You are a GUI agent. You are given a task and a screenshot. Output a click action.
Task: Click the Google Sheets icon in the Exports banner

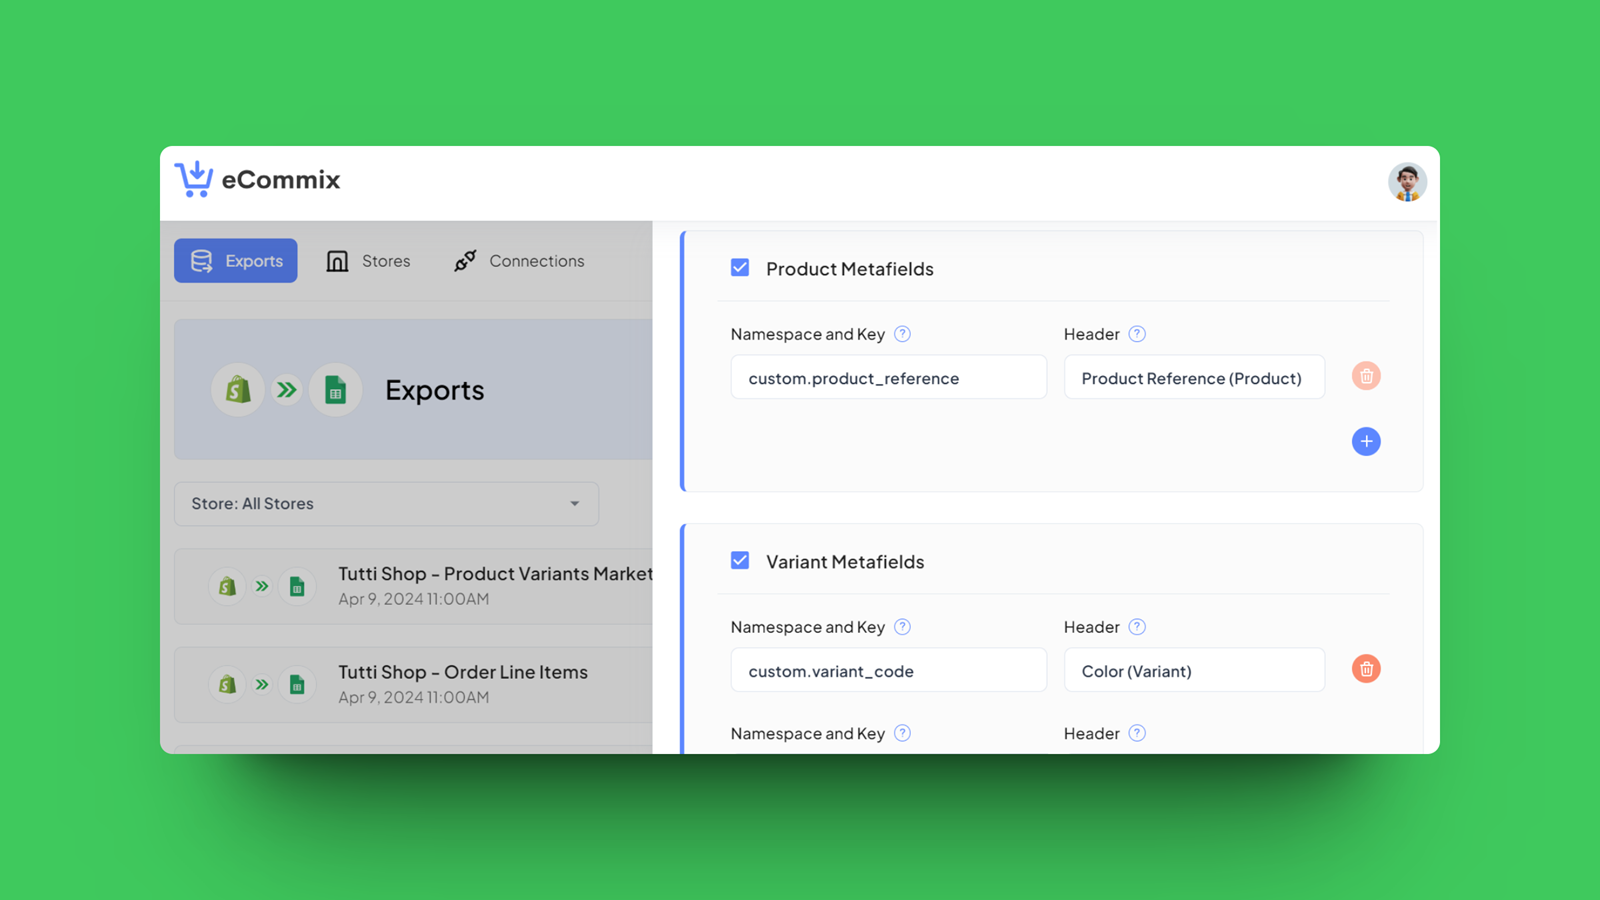[x=336, y=390]
